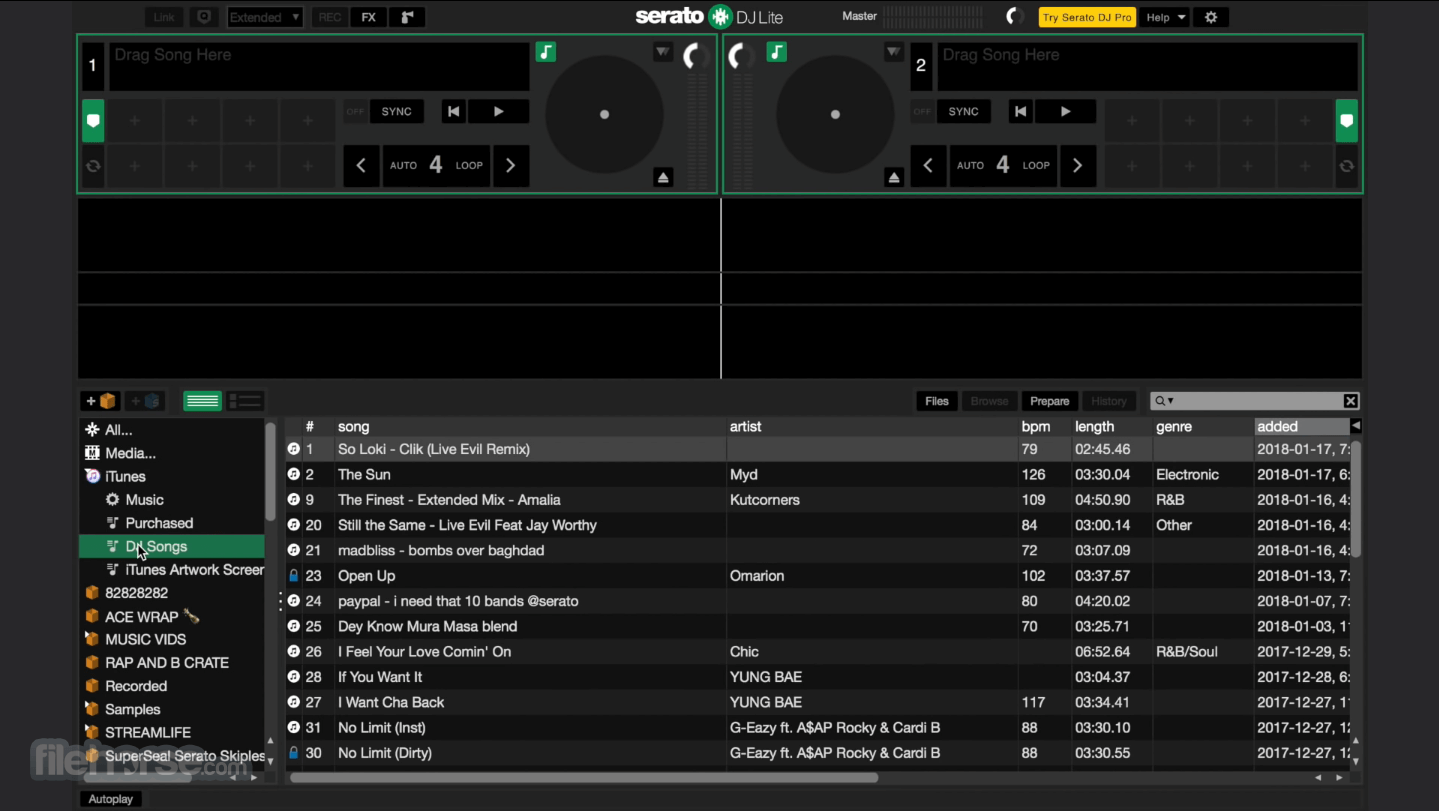Open deck 1 dropdown arrow menu
This screenshot has width=1439, height=811.
(663, 51)
